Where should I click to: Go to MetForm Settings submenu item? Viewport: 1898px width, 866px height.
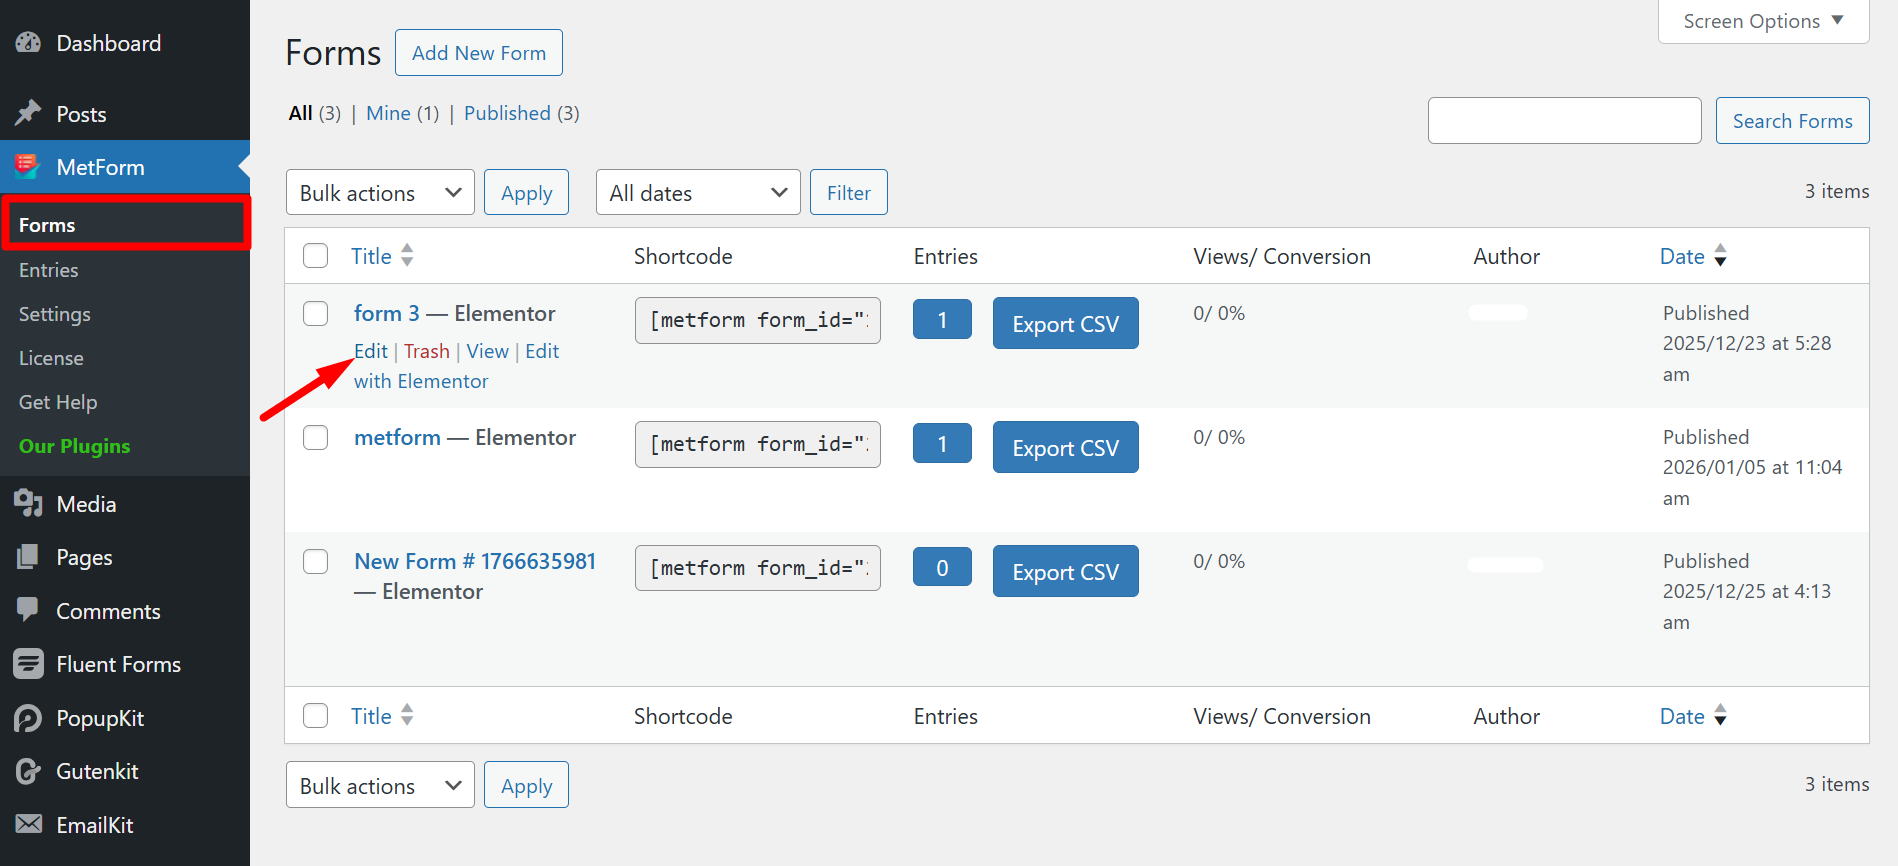click(54, 314)
